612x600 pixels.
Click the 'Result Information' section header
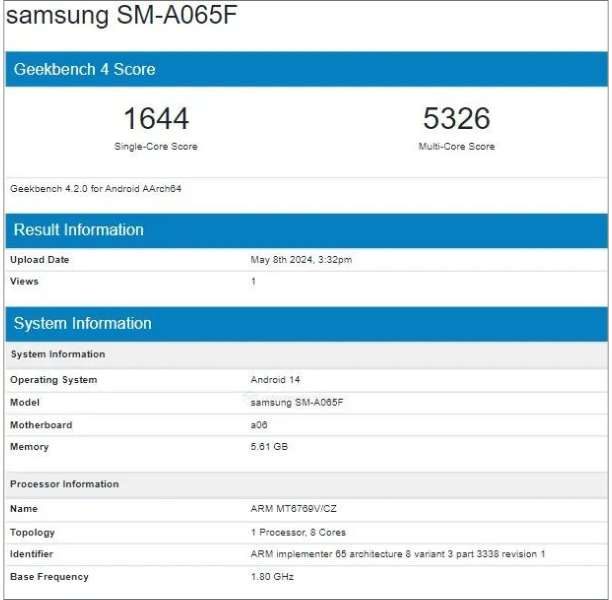[306, 230]
